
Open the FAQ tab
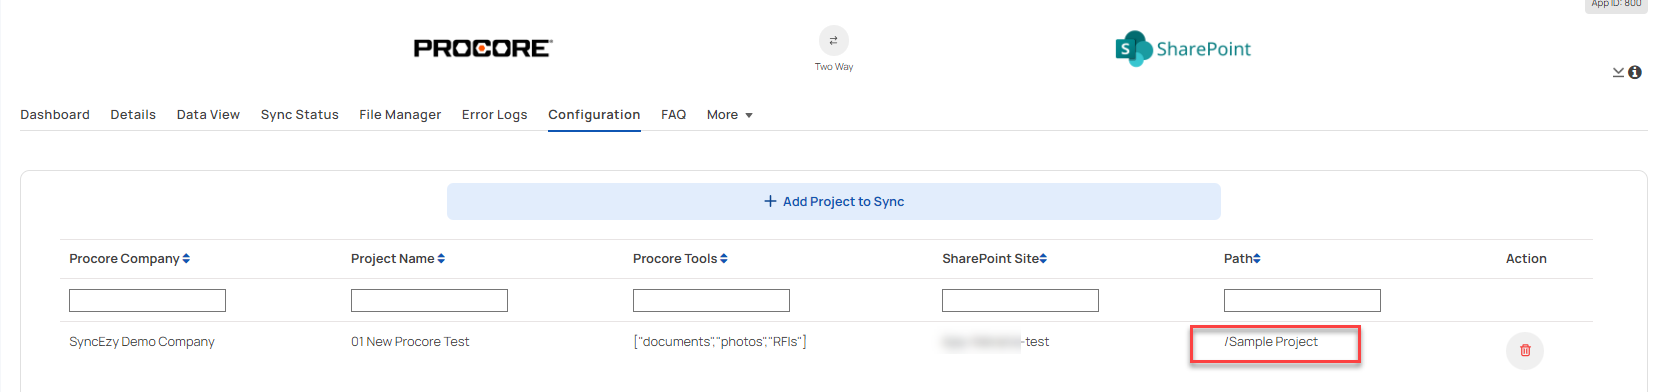coord(673,115)
